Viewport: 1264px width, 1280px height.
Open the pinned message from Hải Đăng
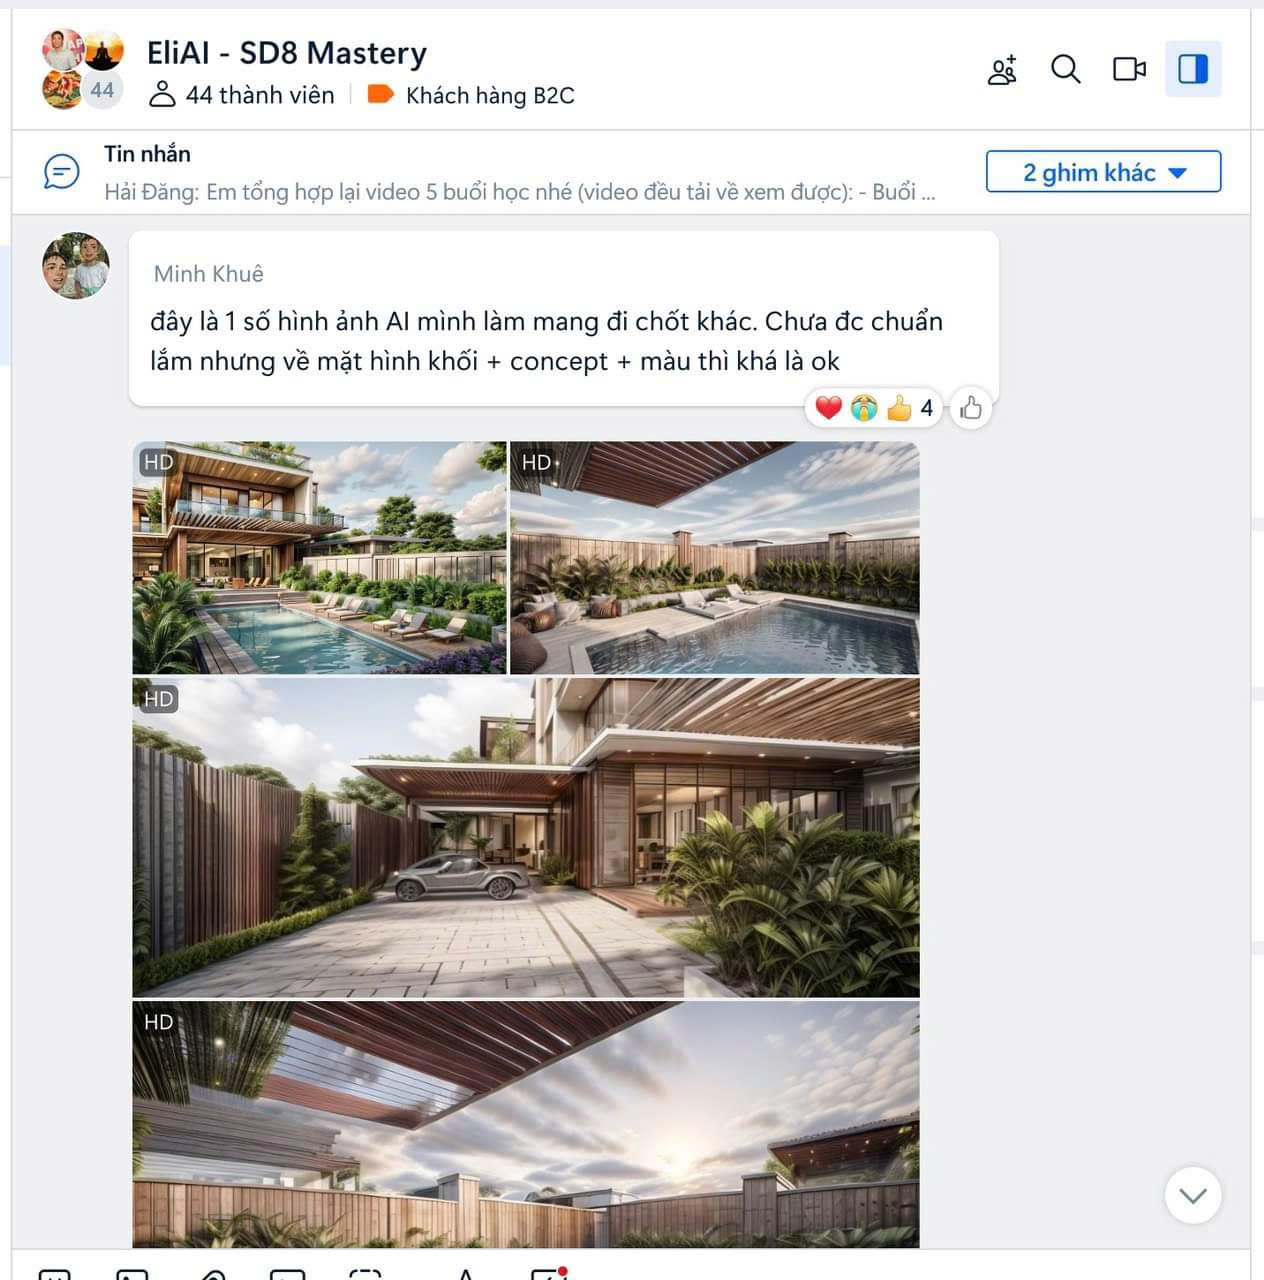[520, 192]
